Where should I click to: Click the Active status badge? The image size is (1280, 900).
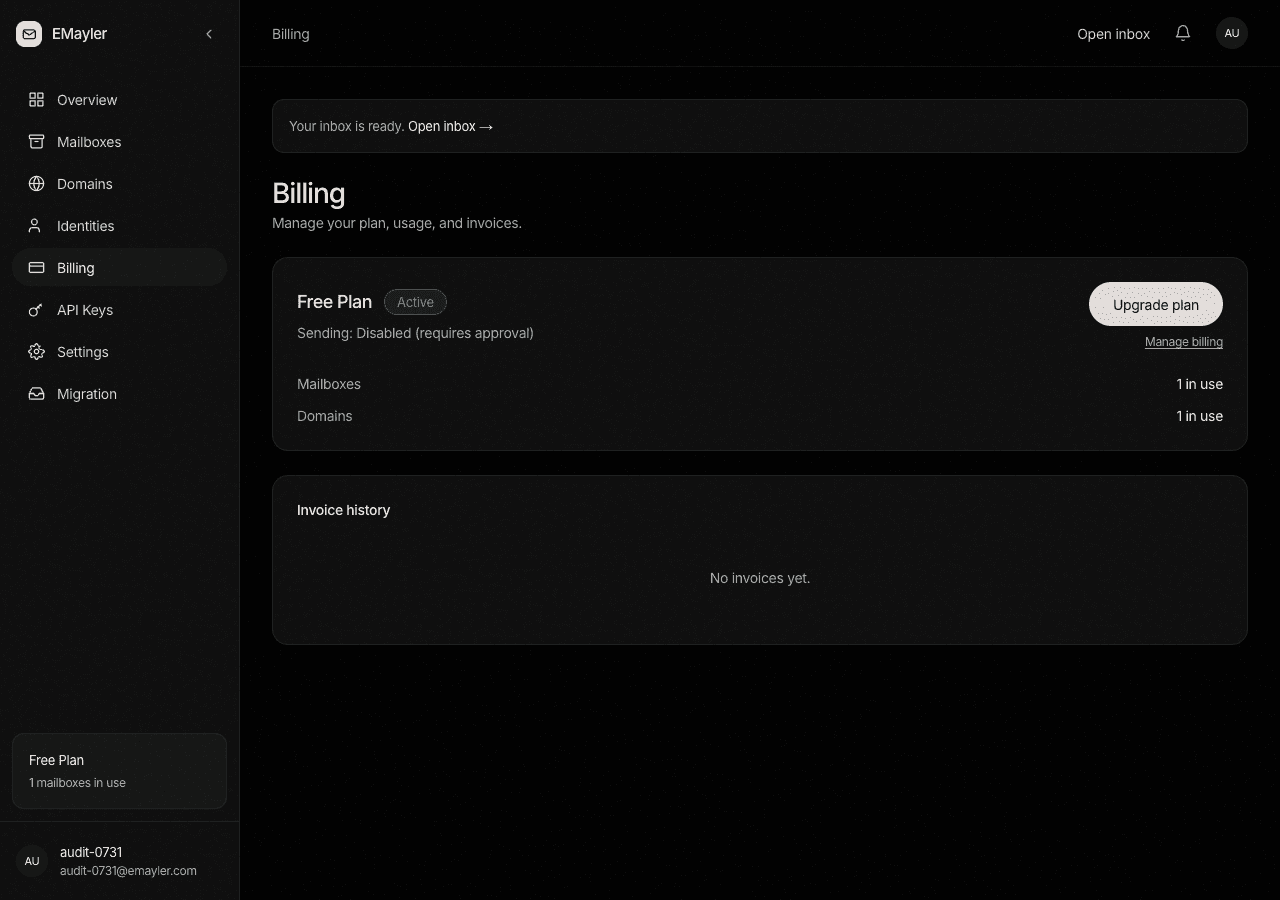click(x=415, y=302)
